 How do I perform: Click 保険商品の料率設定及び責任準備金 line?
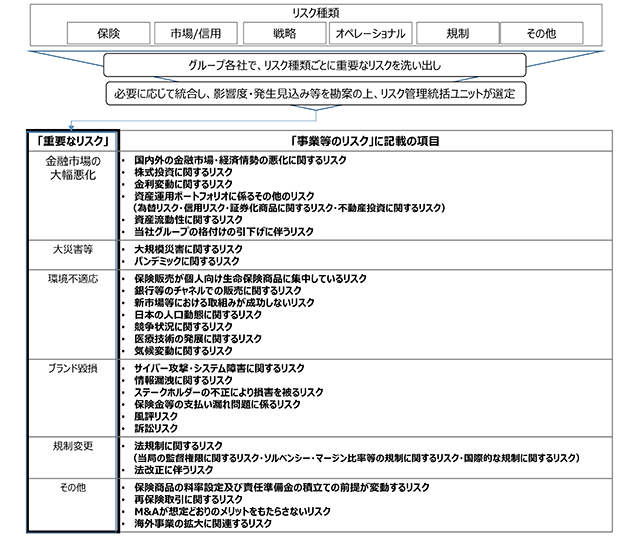(x=282, y=487)
